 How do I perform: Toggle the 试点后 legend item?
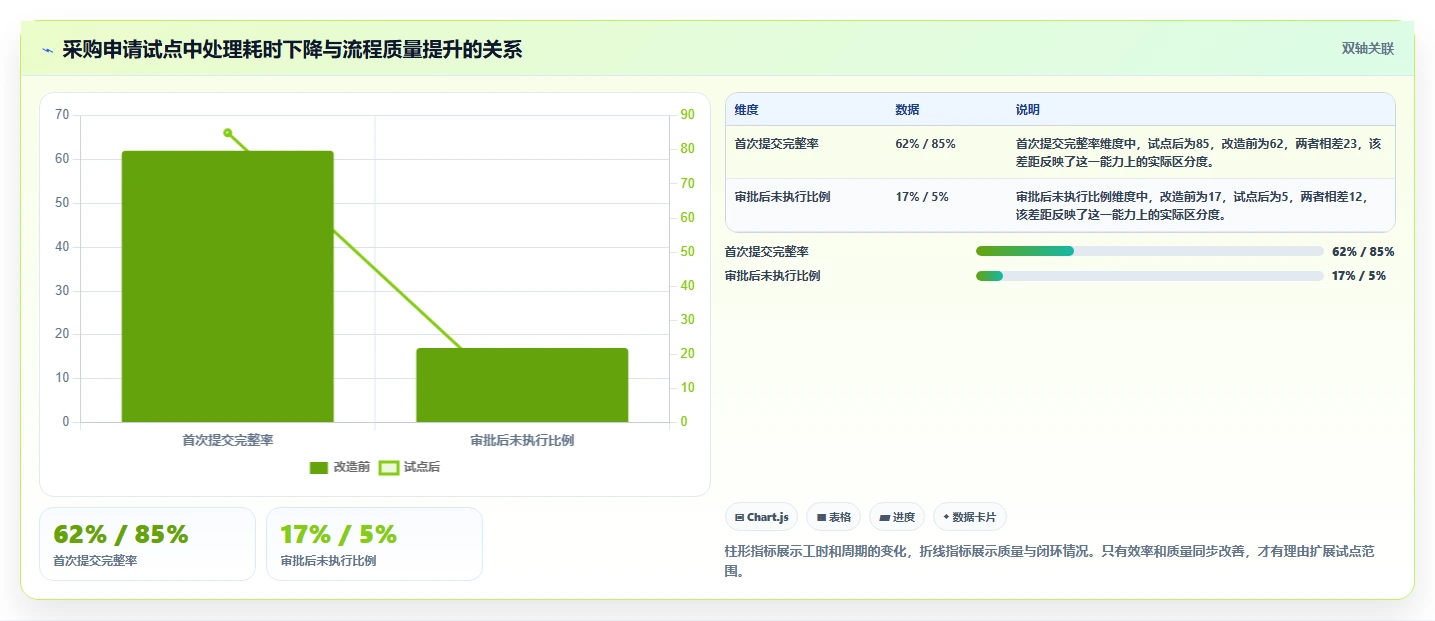click(x=410, y=467)
